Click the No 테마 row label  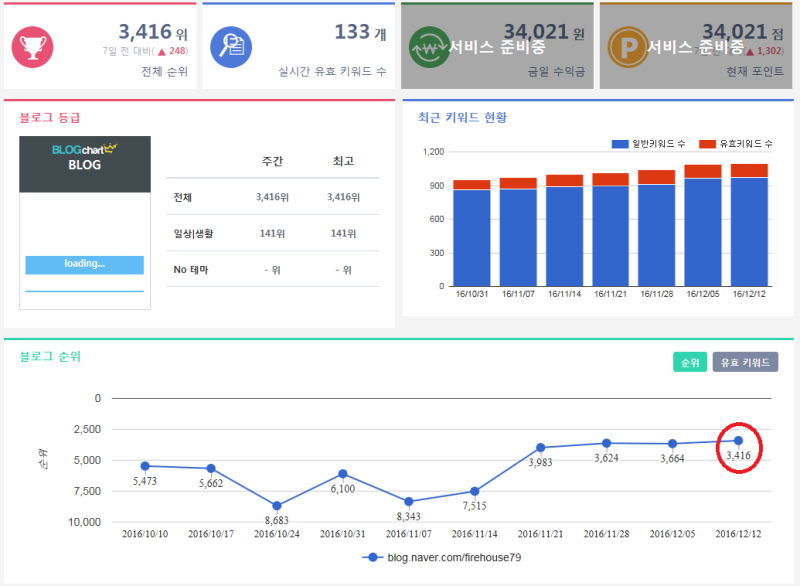(x=191, y=270)
